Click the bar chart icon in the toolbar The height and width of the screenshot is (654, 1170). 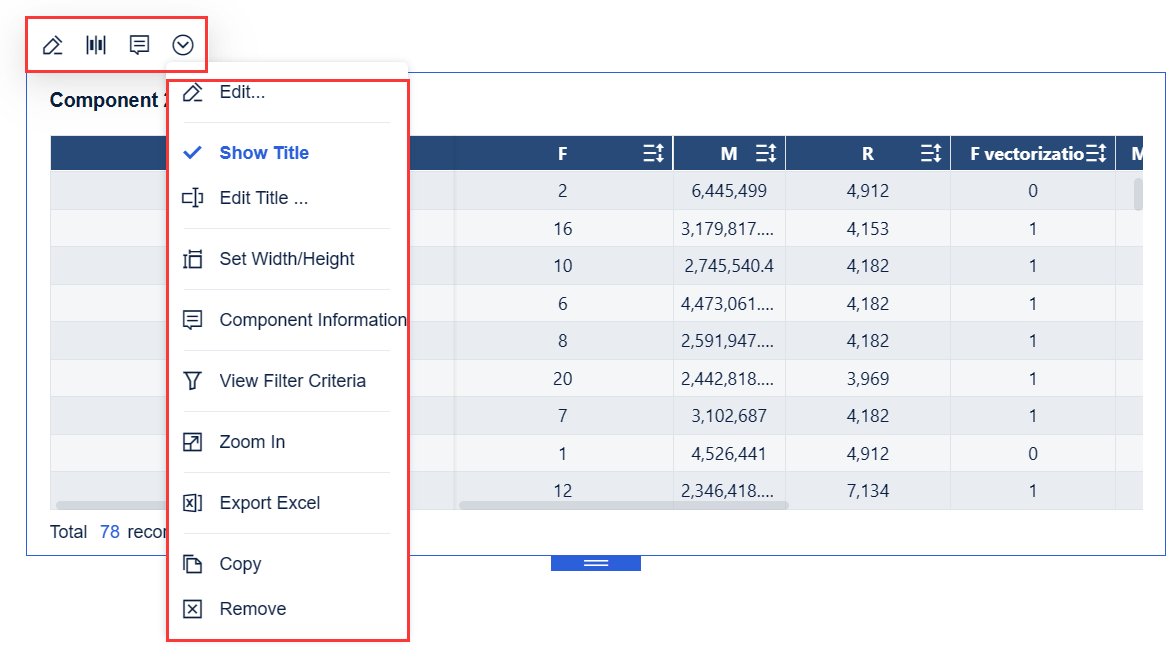[x=95, y=44]
